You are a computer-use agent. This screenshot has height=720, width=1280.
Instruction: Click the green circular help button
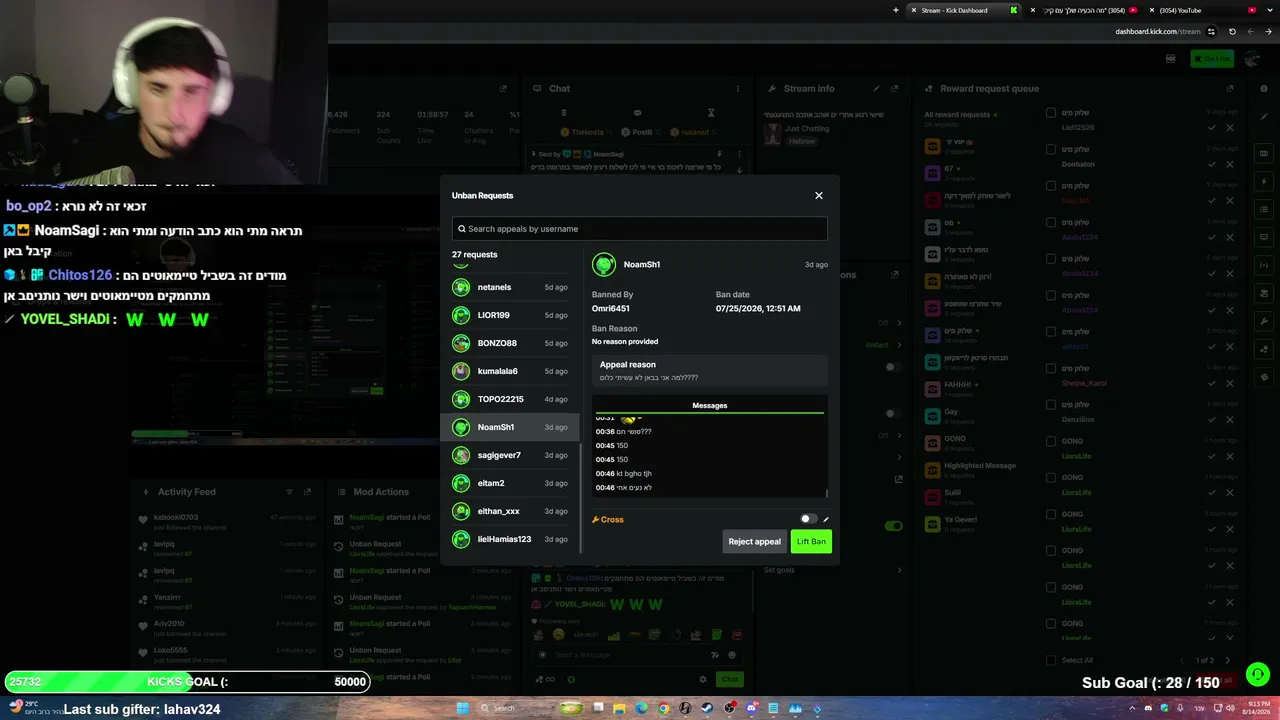tap(1258, 675)
